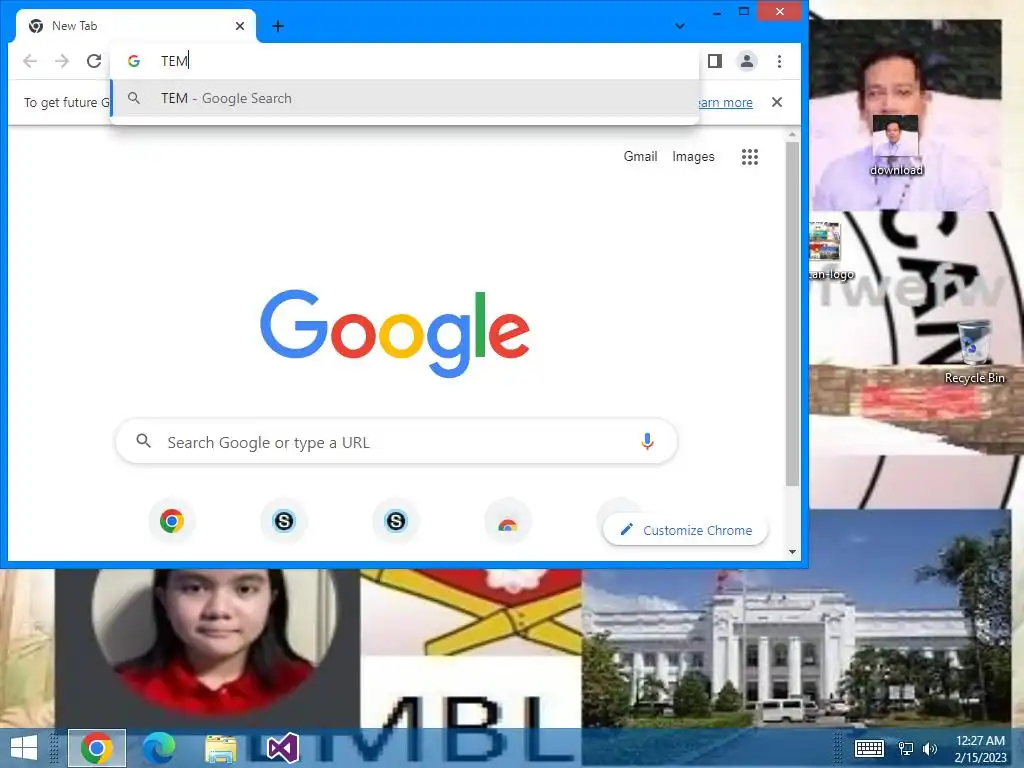Maximize the Chrome window

point(743,12)
